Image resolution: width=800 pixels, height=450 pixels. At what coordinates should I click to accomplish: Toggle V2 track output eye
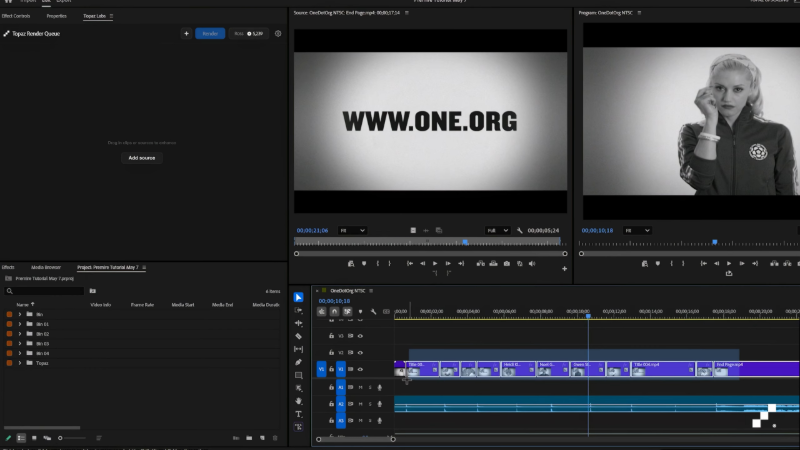click(360, 353)
